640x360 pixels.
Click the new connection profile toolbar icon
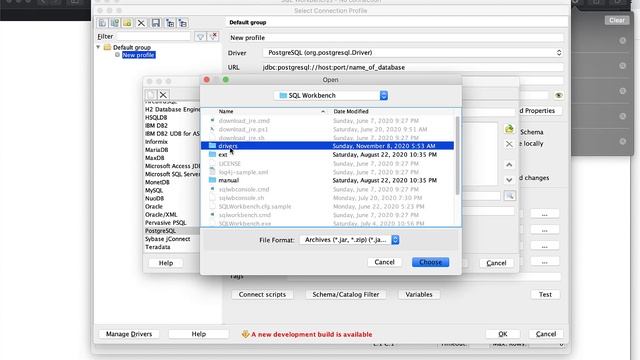click(x=102, y=23)
